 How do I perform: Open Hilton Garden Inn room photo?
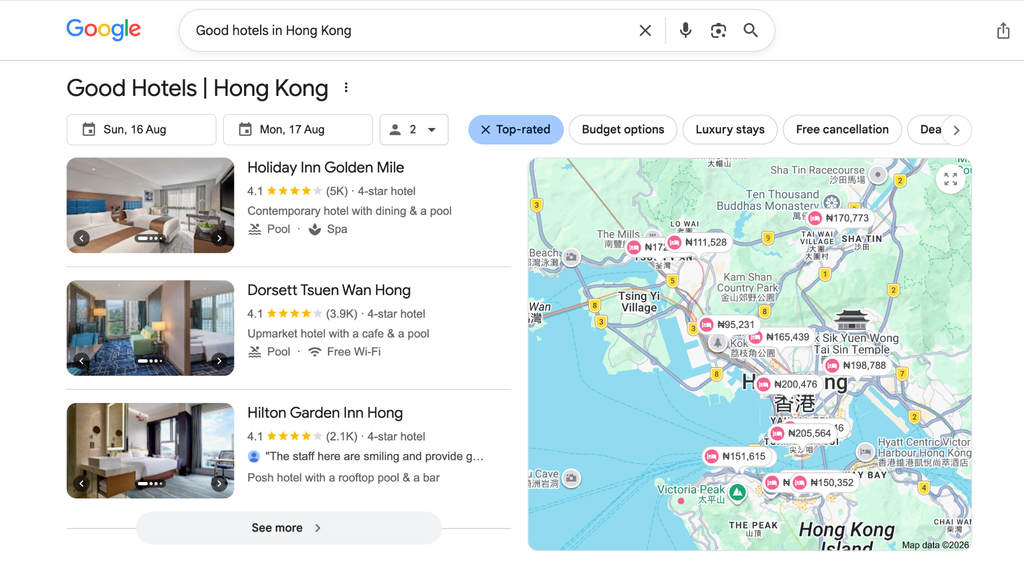click(x=150, y=451)
